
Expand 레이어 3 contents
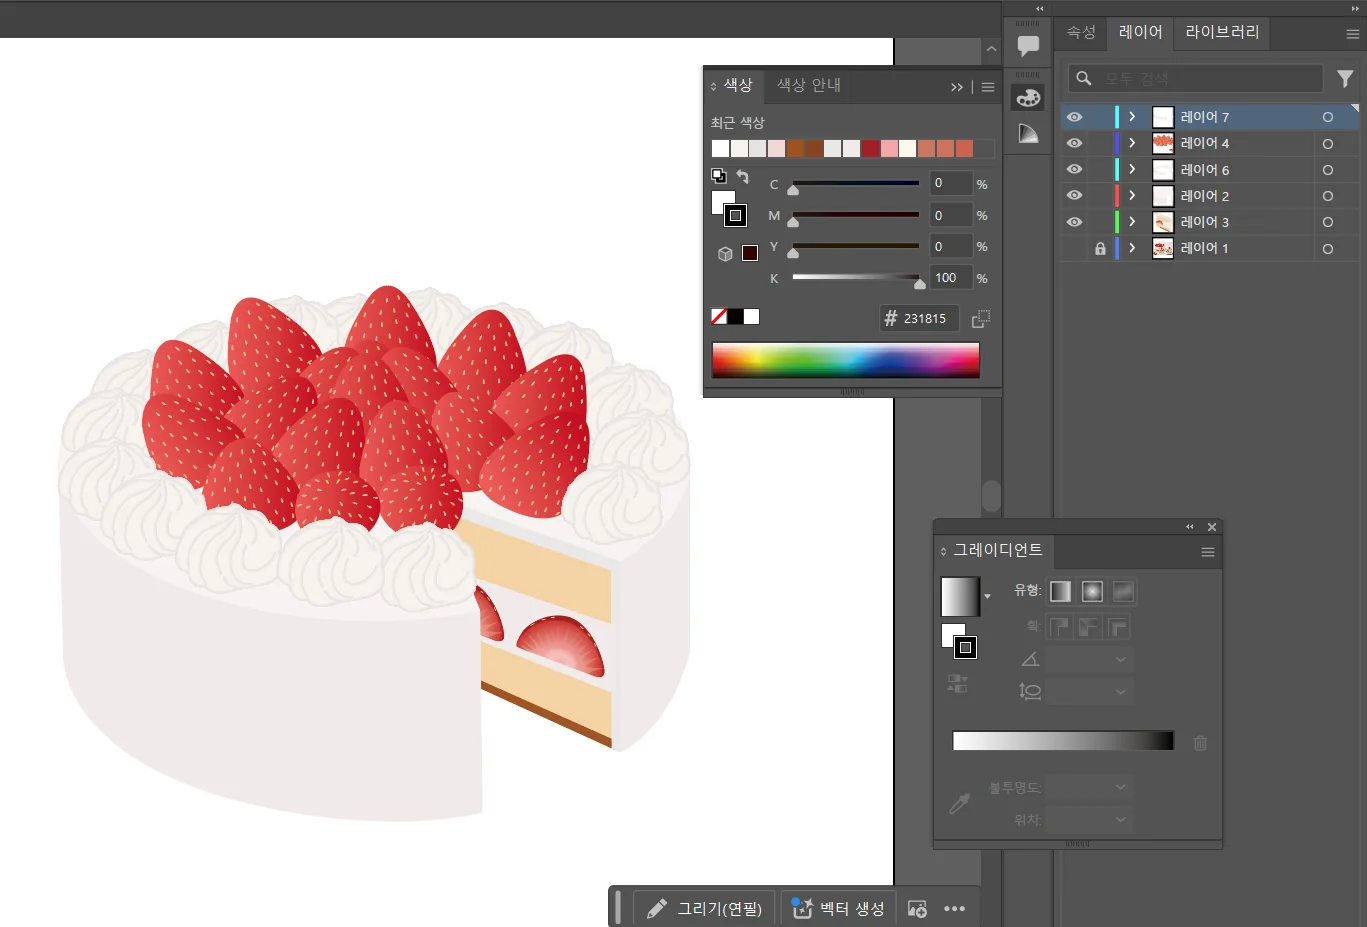(x=1132, y=222)
